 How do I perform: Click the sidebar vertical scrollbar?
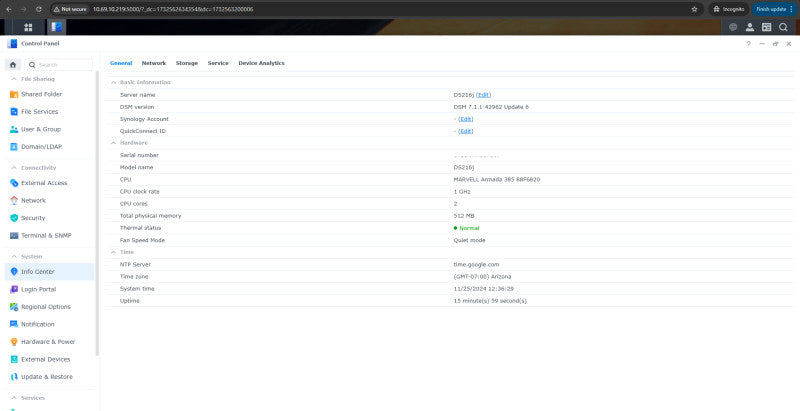pyautogui.click(x=97, y=214)
